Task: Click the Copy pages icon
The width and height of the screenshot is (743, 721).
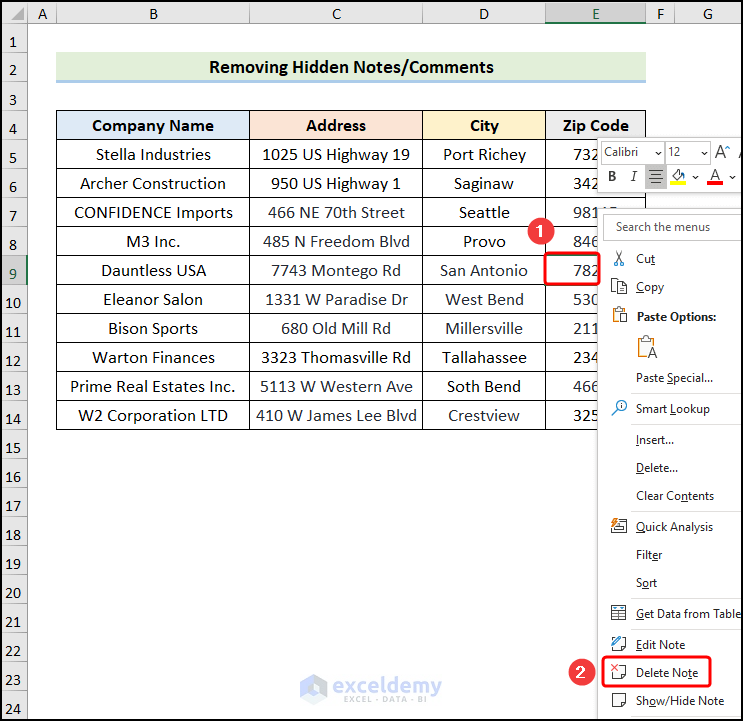Action: (x=619, y=287)
